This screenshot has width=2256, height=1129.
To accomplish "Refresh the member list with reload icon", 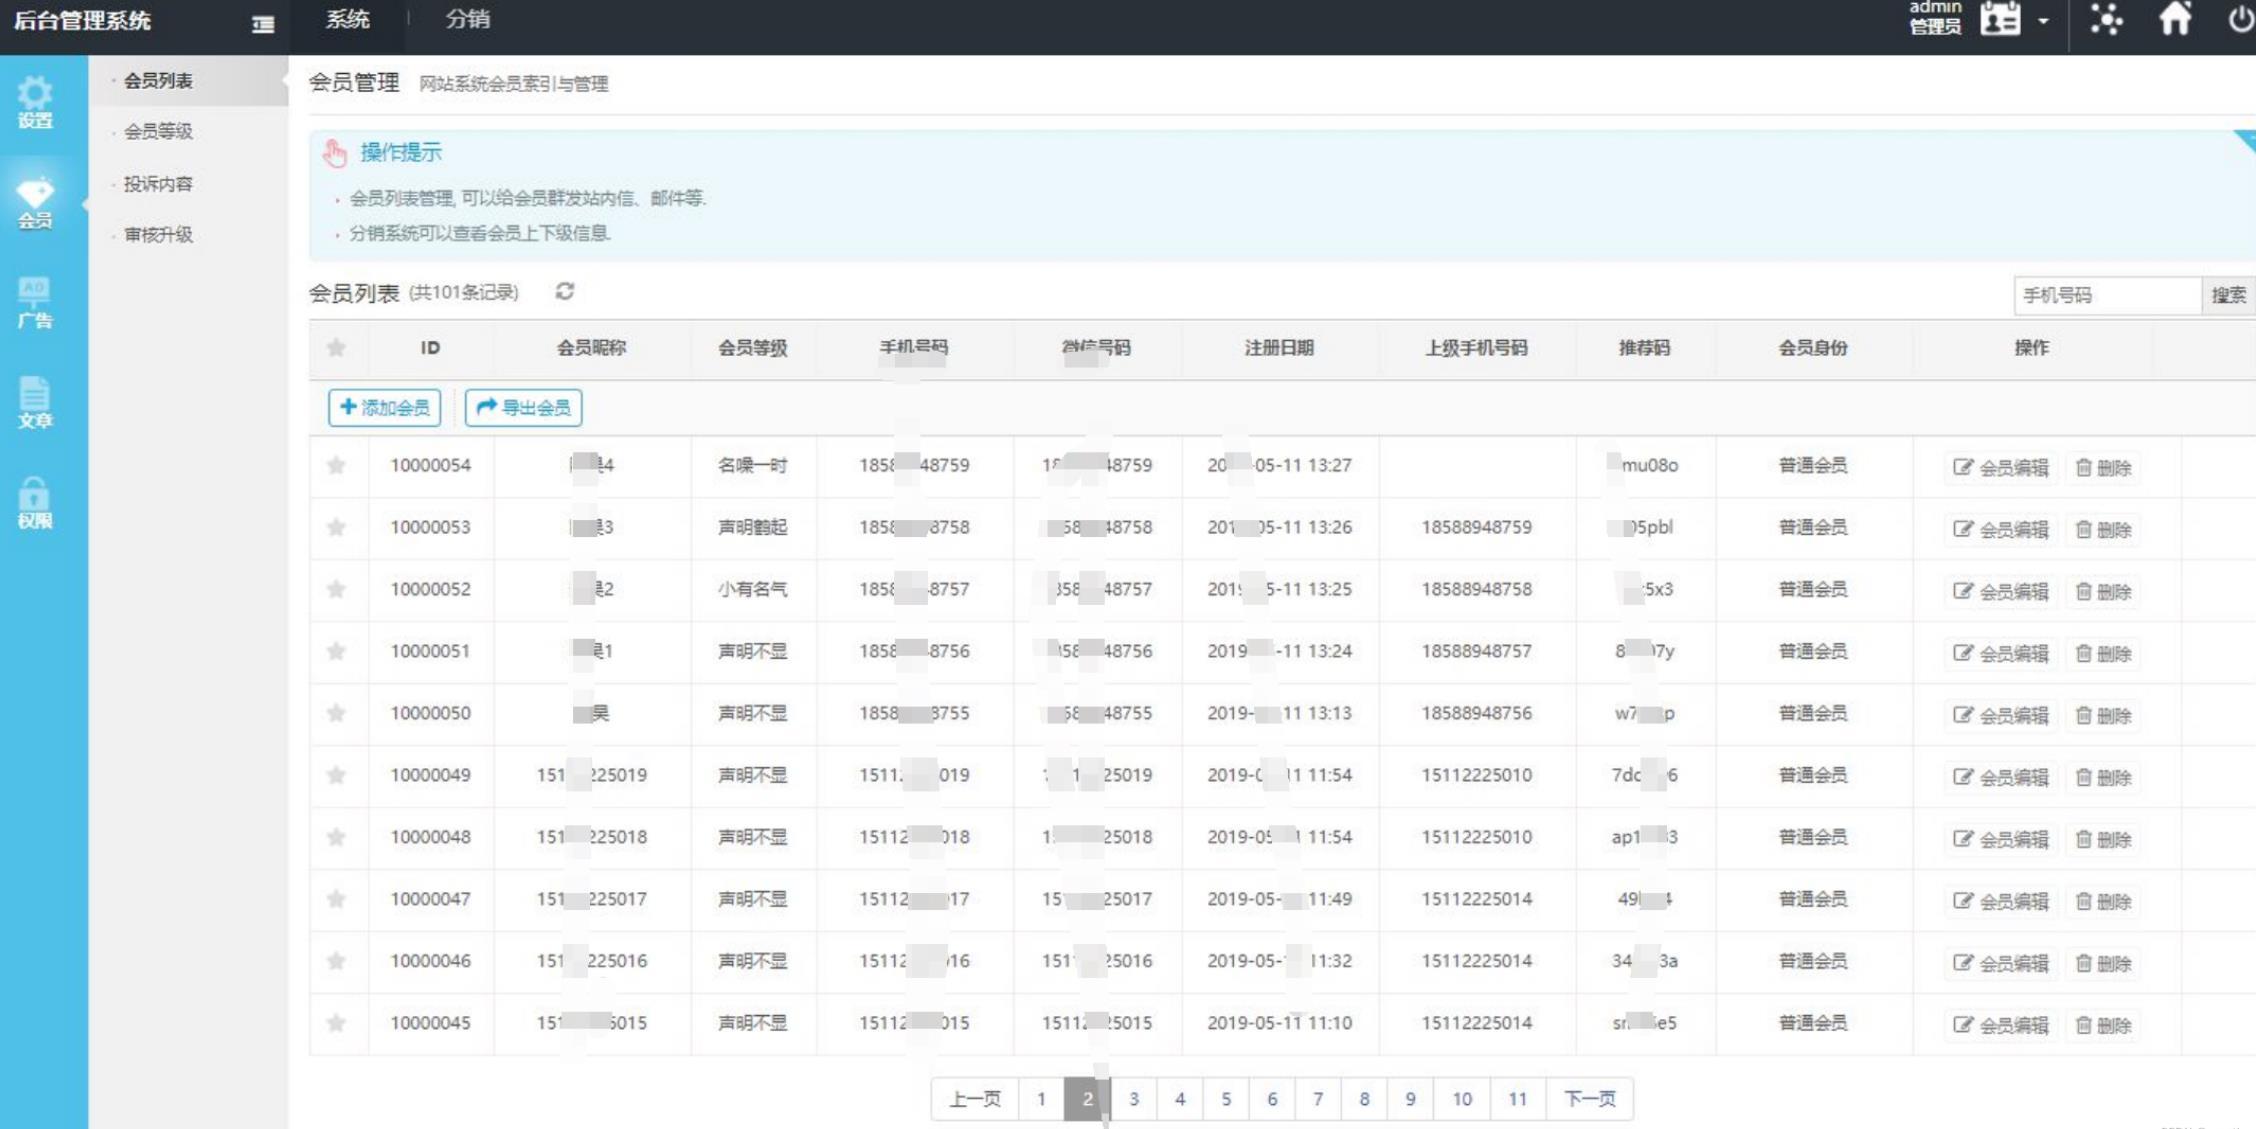I will (565, 292).
